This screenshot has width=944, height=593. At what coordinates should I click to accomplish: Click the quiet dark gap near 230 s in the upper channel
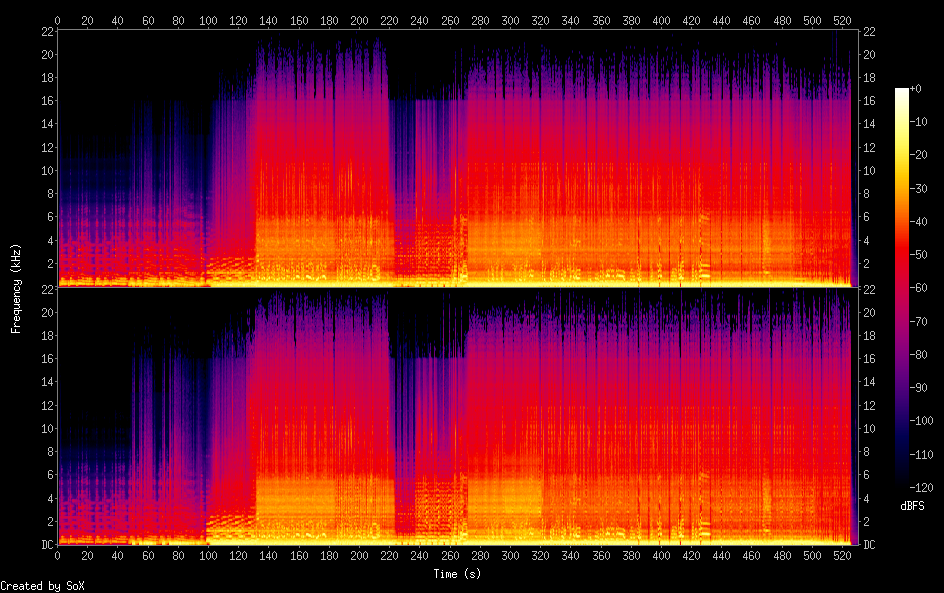tap(402, 170)
